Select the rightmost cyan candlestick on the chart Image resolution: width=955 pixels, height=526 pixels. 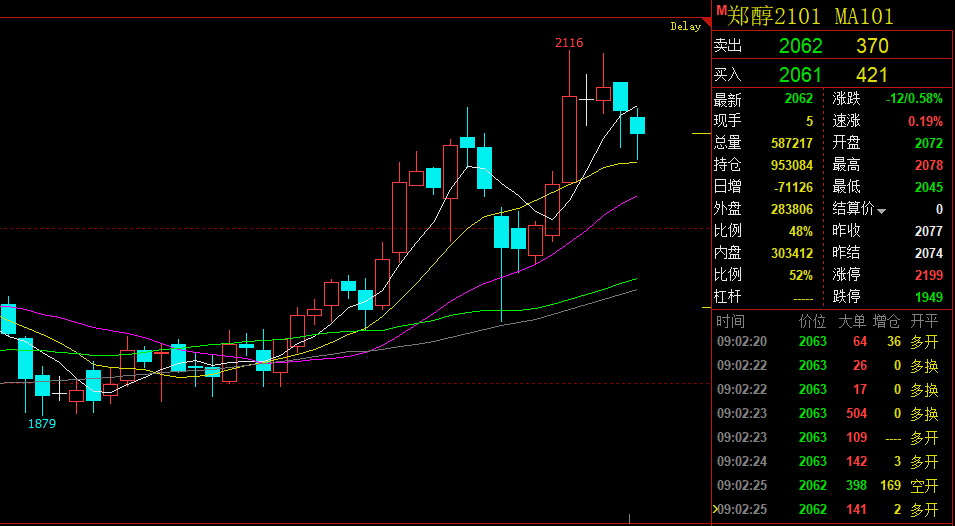click(x=637, y=134)
